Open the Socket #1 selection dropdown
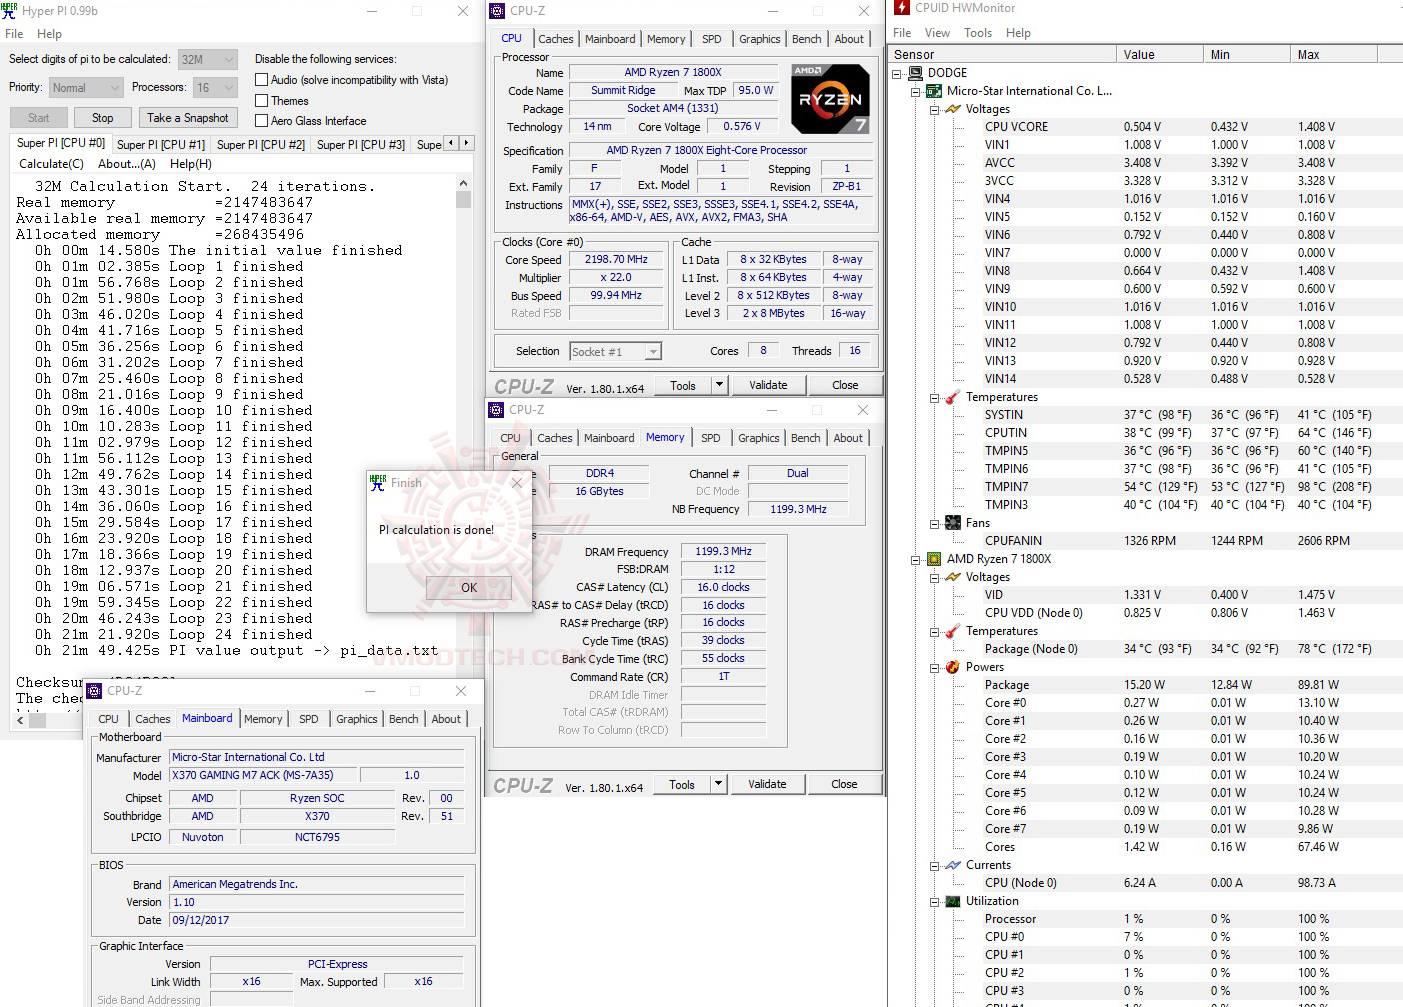This screenshot has height=1007, width=1403. coord(616,352)
